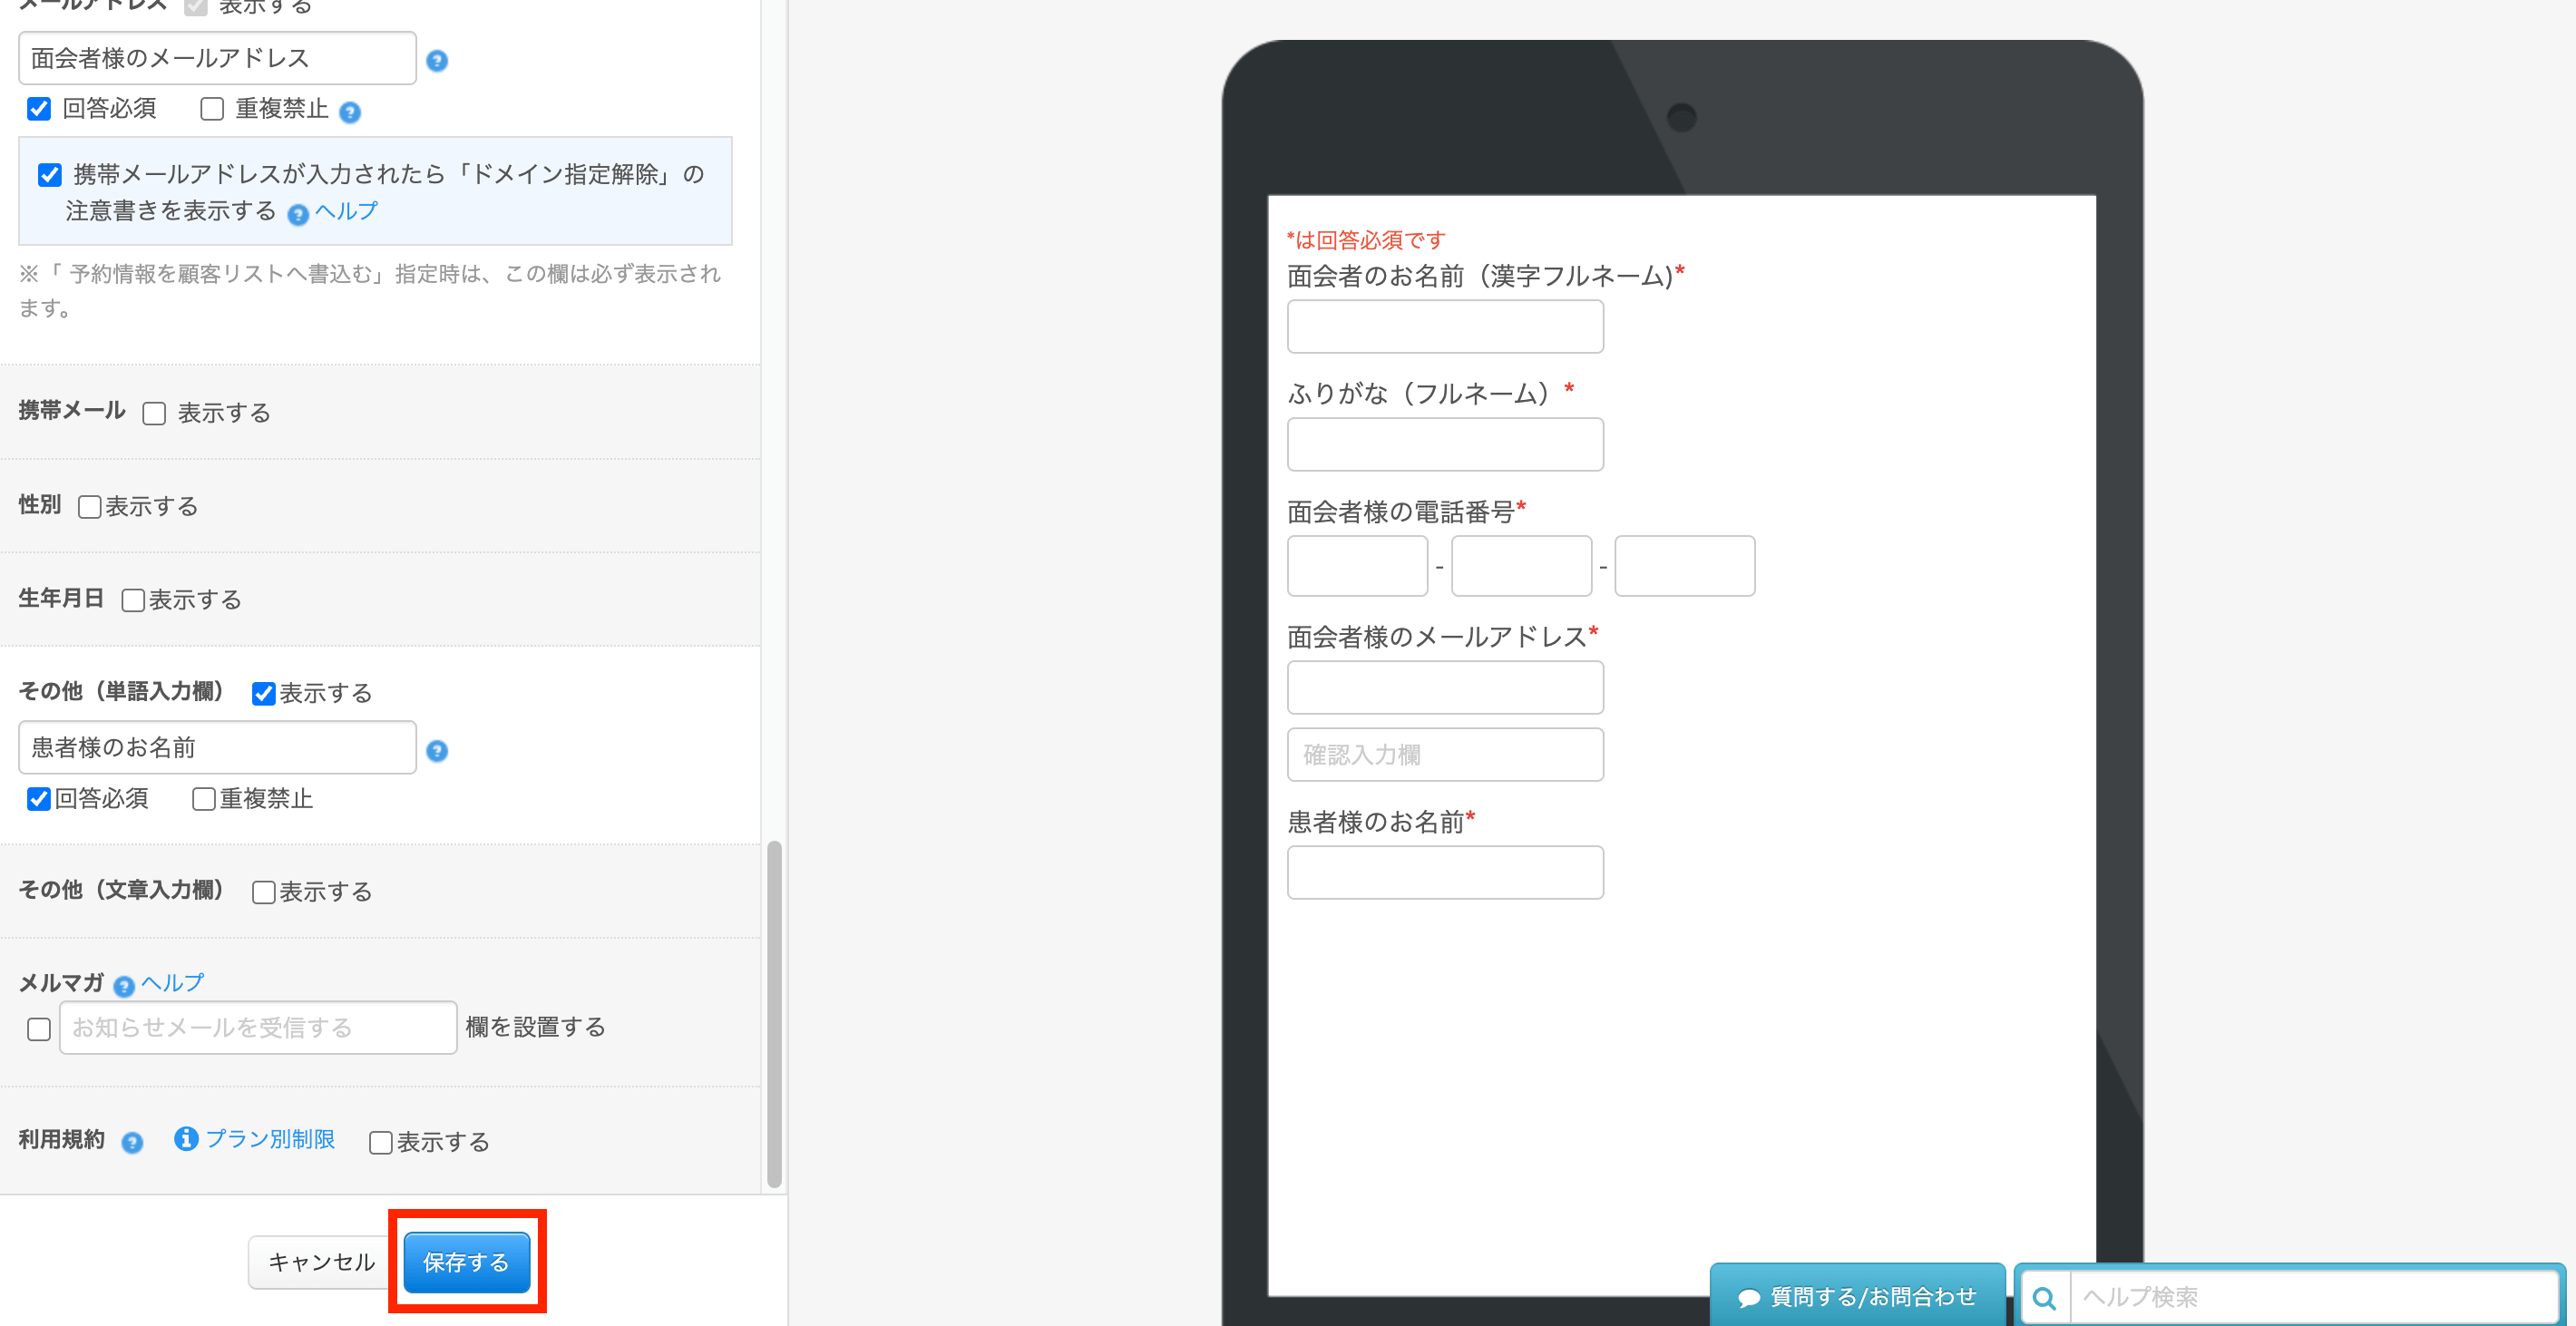Click the 保存する button
Screen dimensions: 2576x1326
coord(467,1262)
